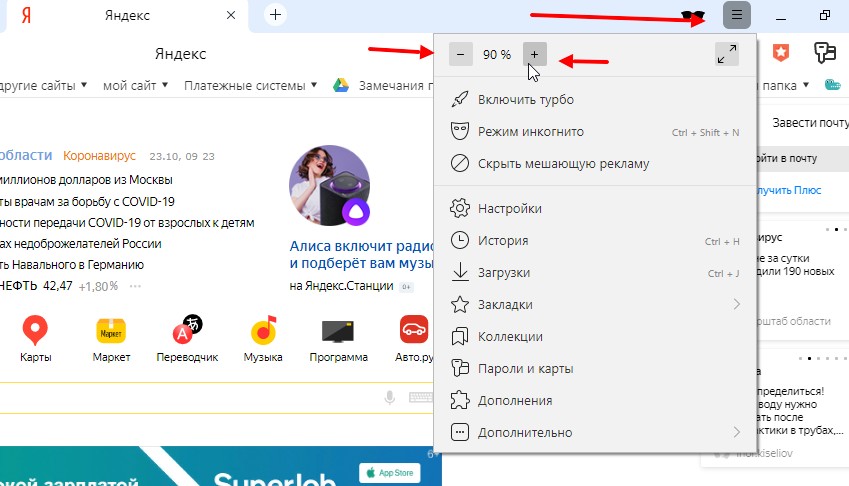The width and height of the screenshot is (849, 486).
Task: Open the 'Коронавирус' news tab
Action: coord(99,156)
